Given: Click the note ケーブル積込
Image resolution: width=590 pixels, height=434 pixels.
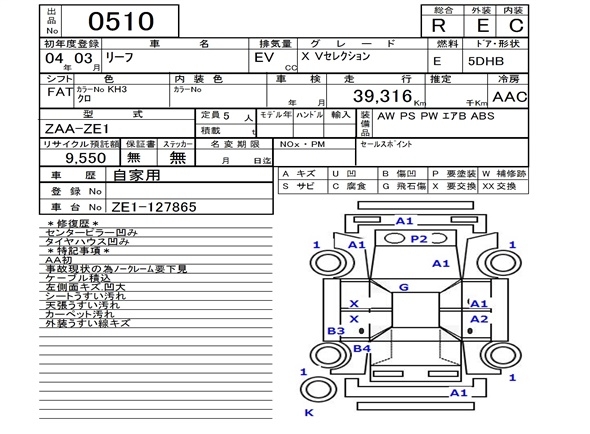Looking at the screenshot, I should pos(78,278).
